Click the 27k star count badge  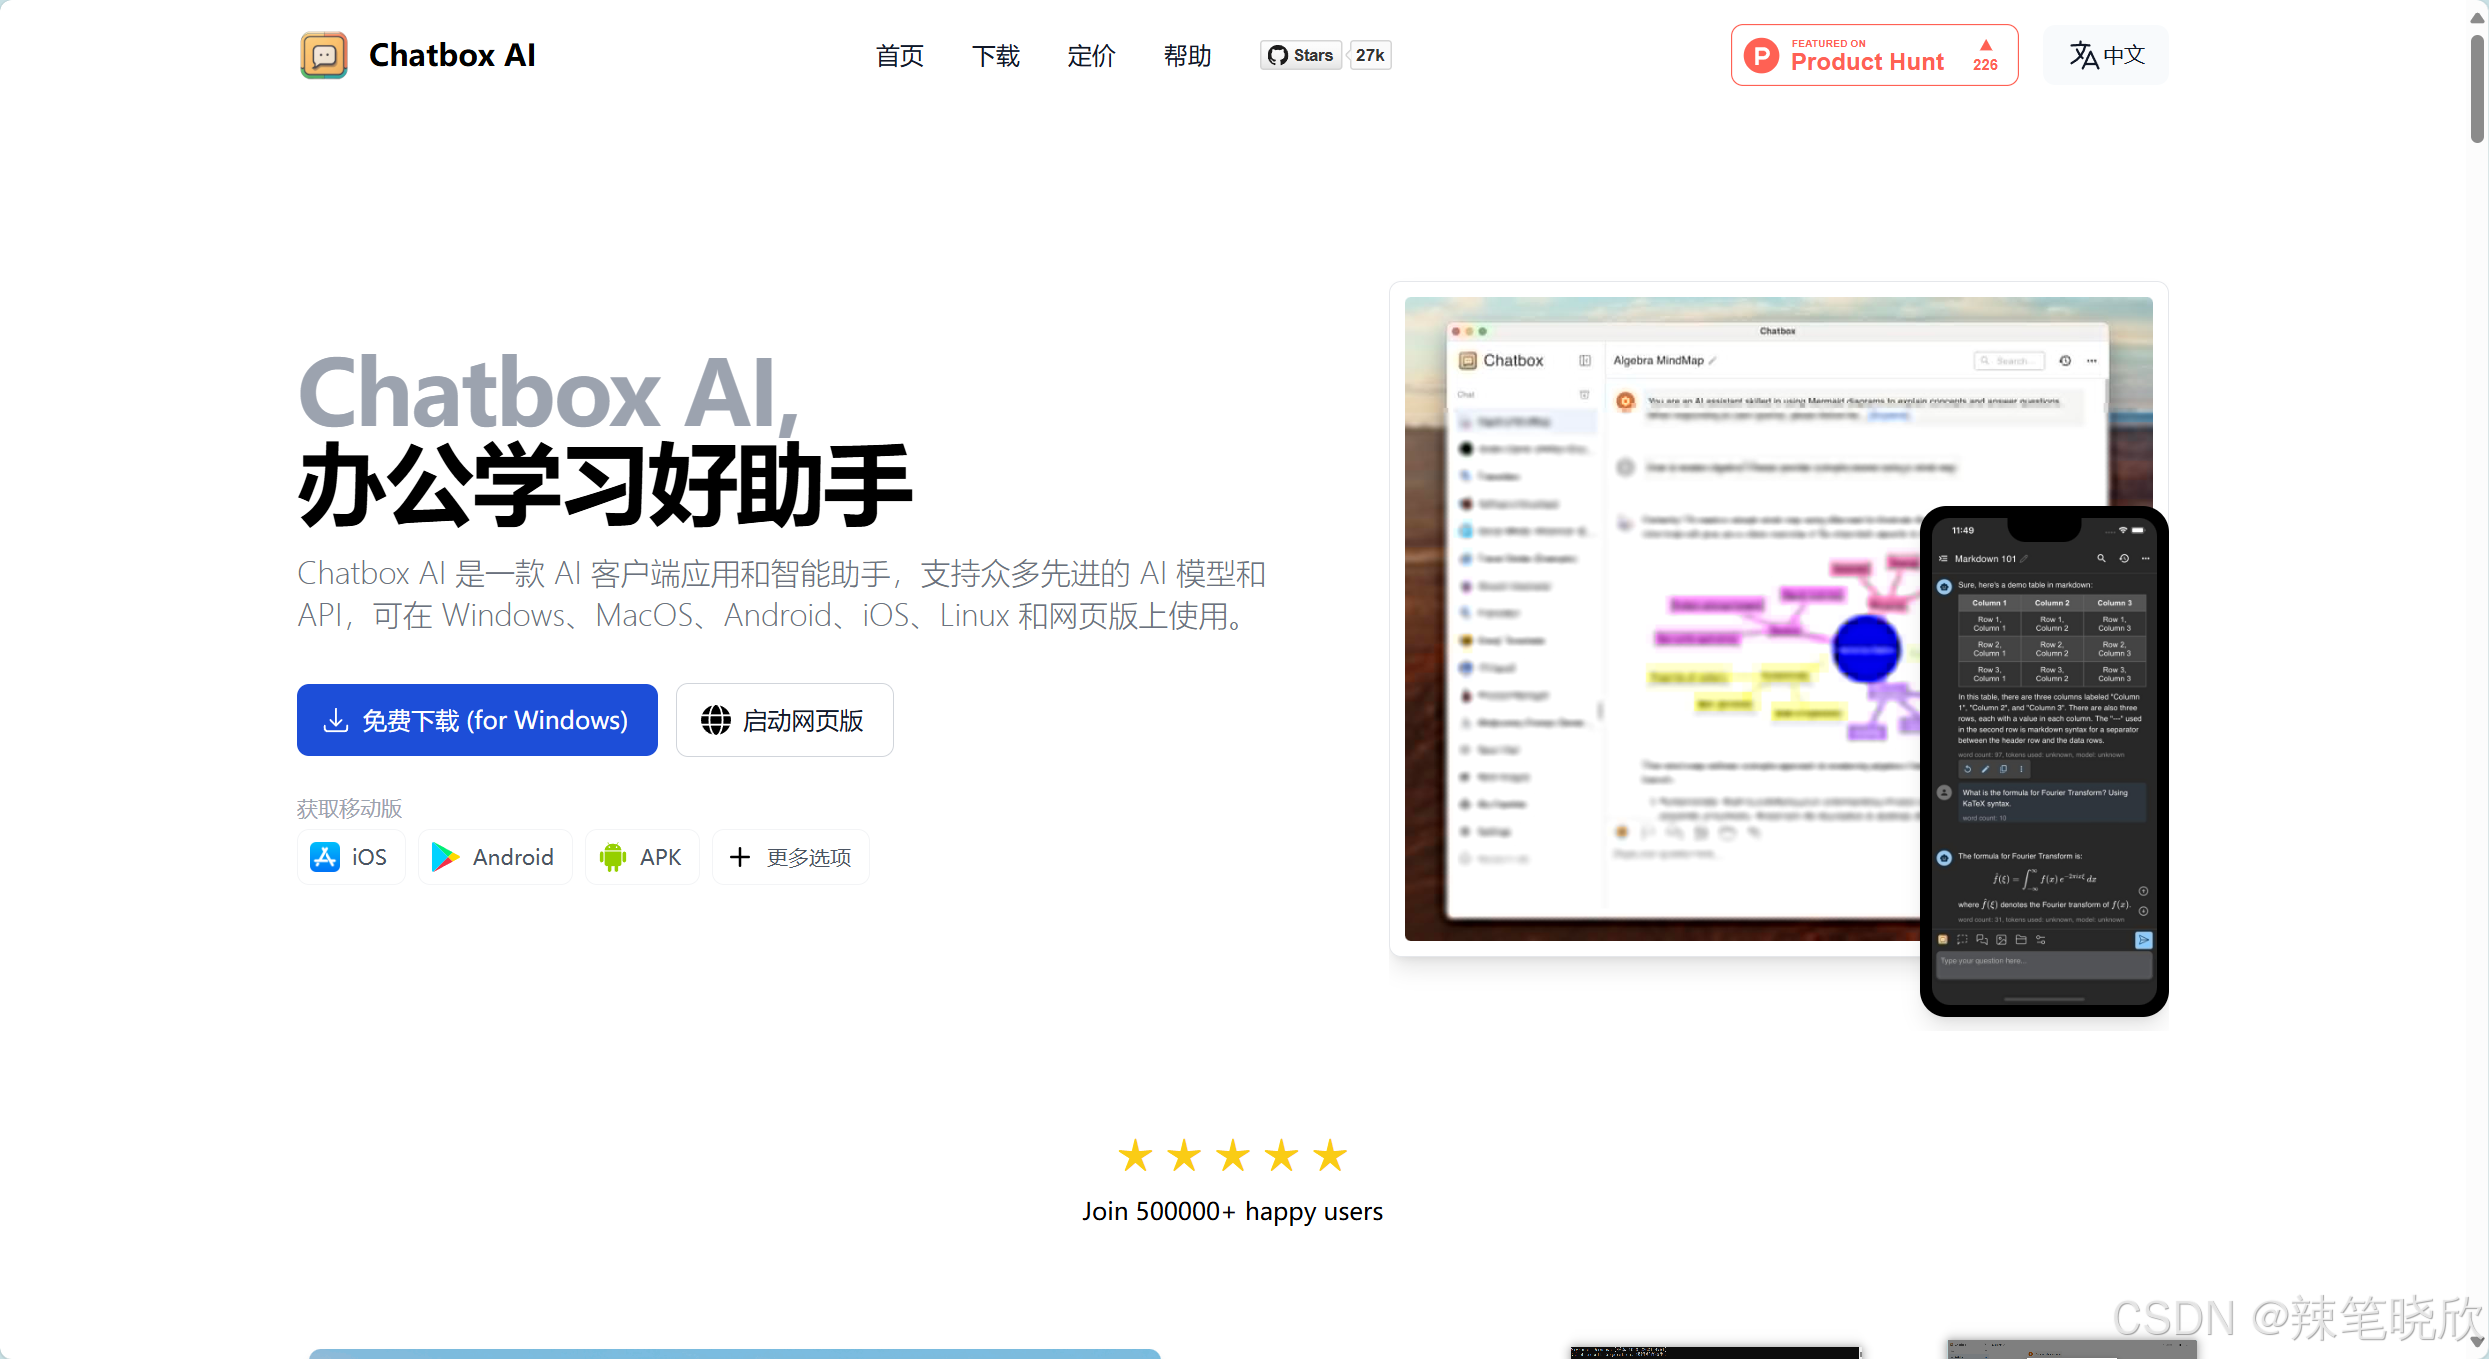(x=1370, y=55)
